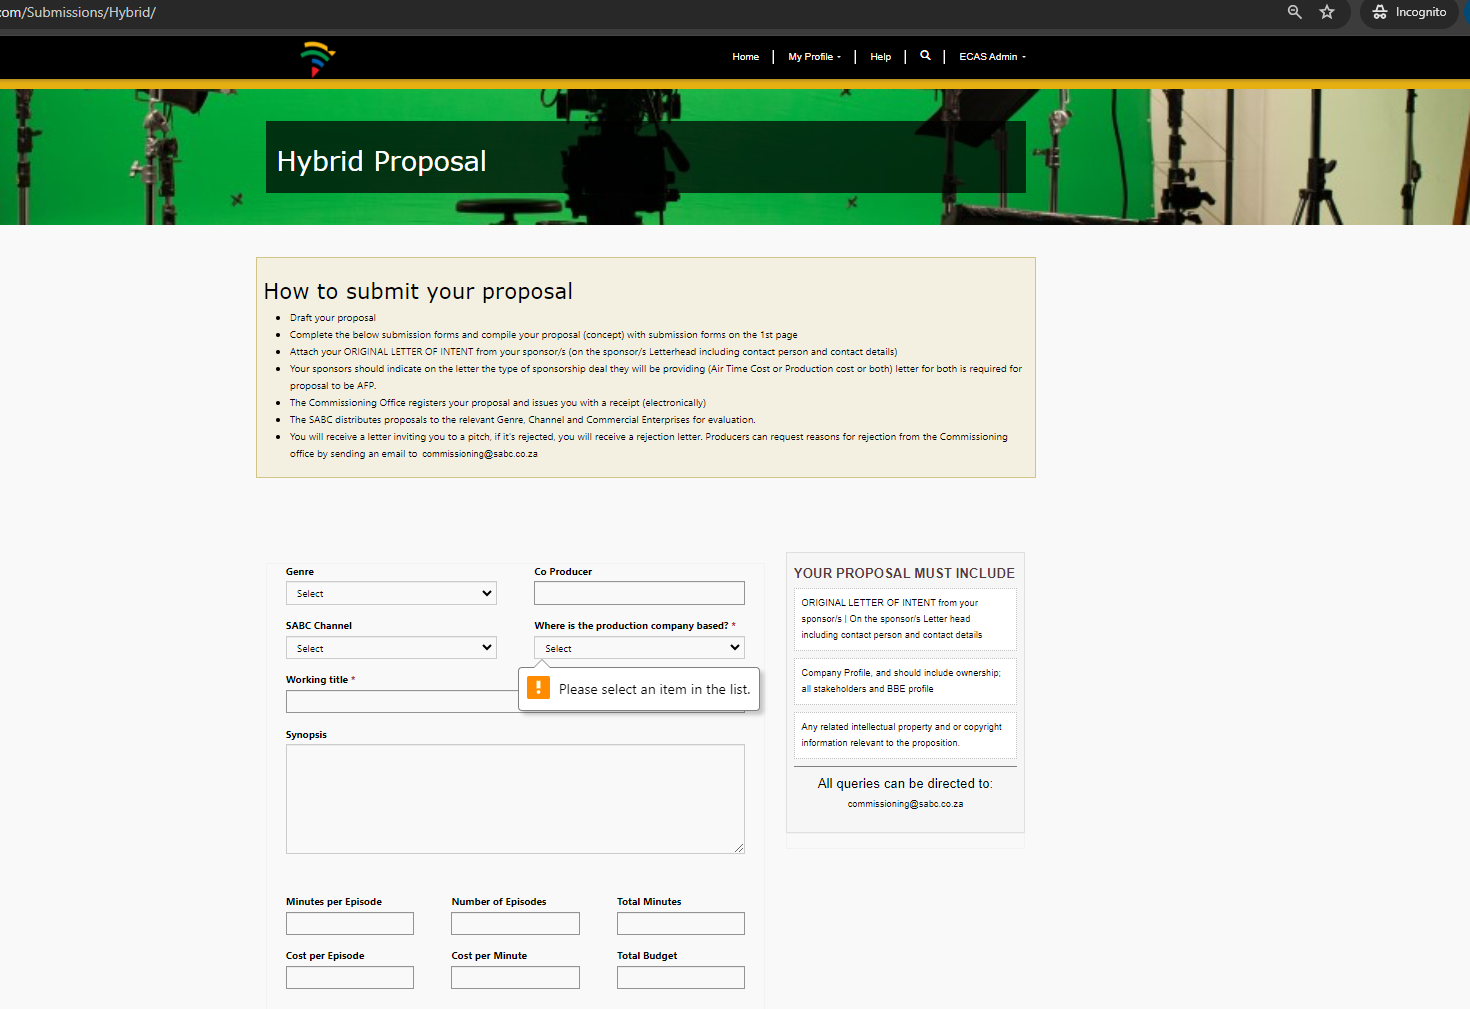The width and height of the screenshot is (1470, 1009).
Task: Click the 'Any related intellectual property' requirement box
Action: (905, 735)
